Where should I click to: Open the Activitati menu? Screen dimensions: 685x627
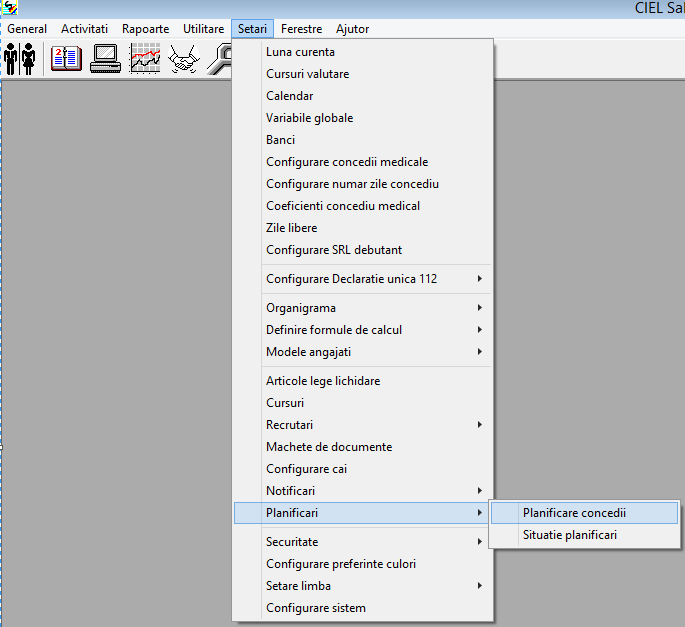pos(84,29)
